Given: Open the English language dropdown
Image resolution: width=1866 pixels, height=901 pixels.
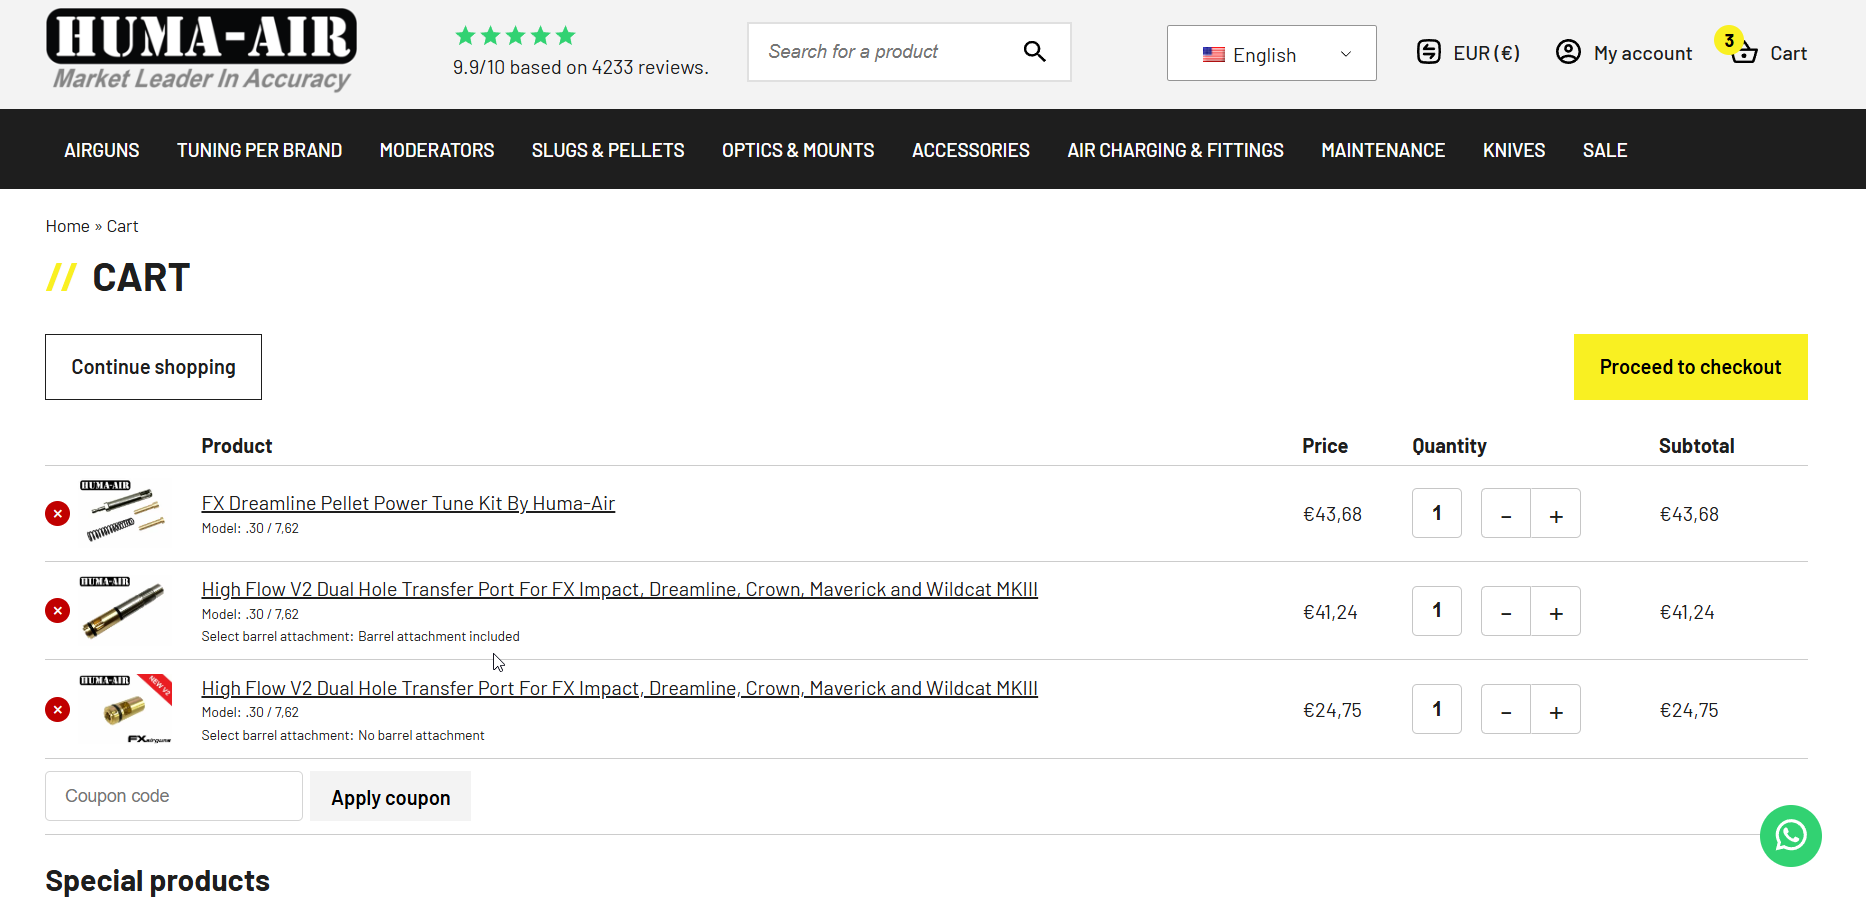Looking at the screenshot, I should point(1271,53).
